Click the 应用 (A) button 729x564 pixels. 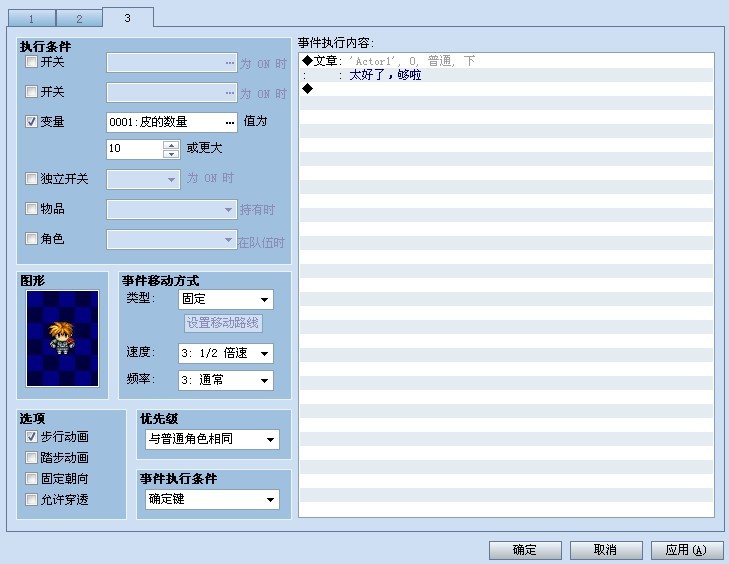[687, 551]
